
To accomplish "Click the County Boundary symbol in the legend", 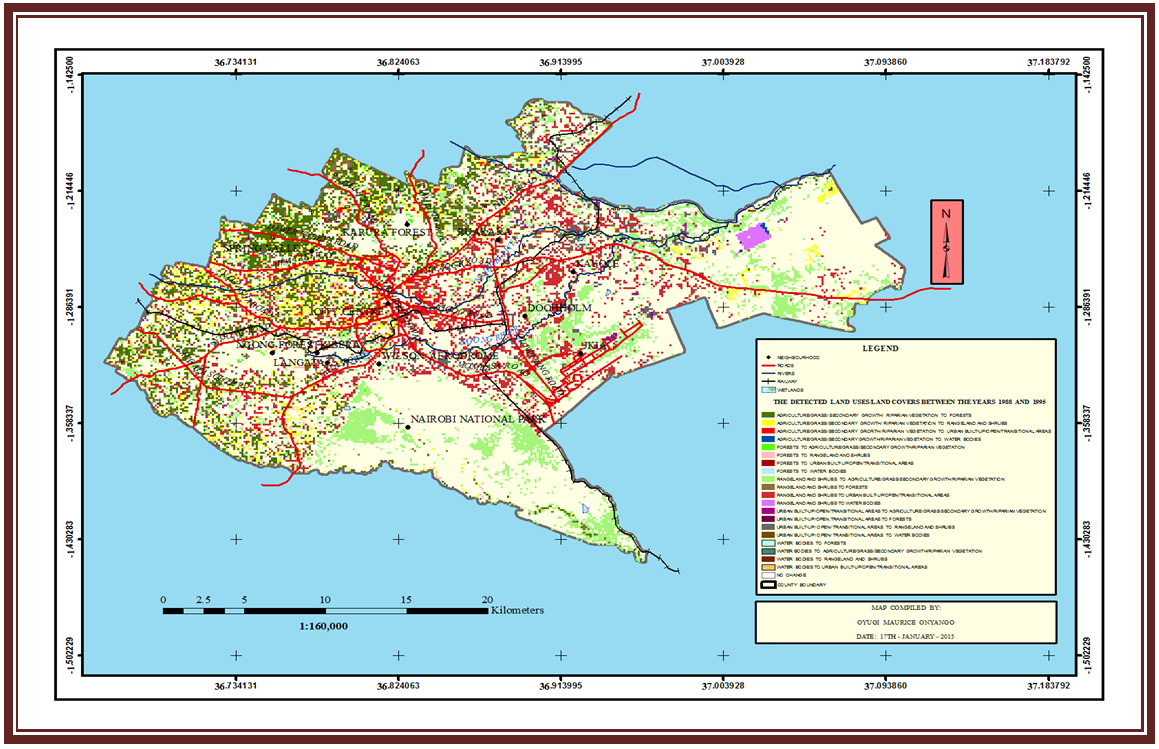I will pyautogui.click(x=769, y=584).
